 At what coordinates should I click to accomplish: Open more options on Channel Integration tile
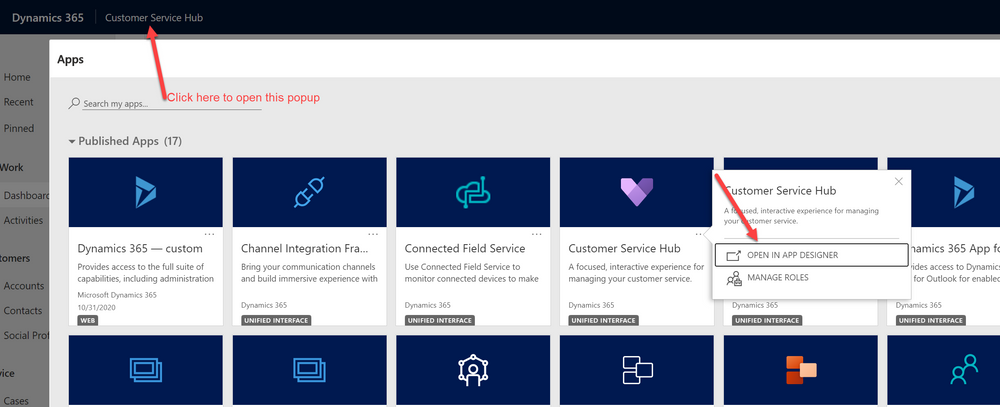click(x=374, y=234)
